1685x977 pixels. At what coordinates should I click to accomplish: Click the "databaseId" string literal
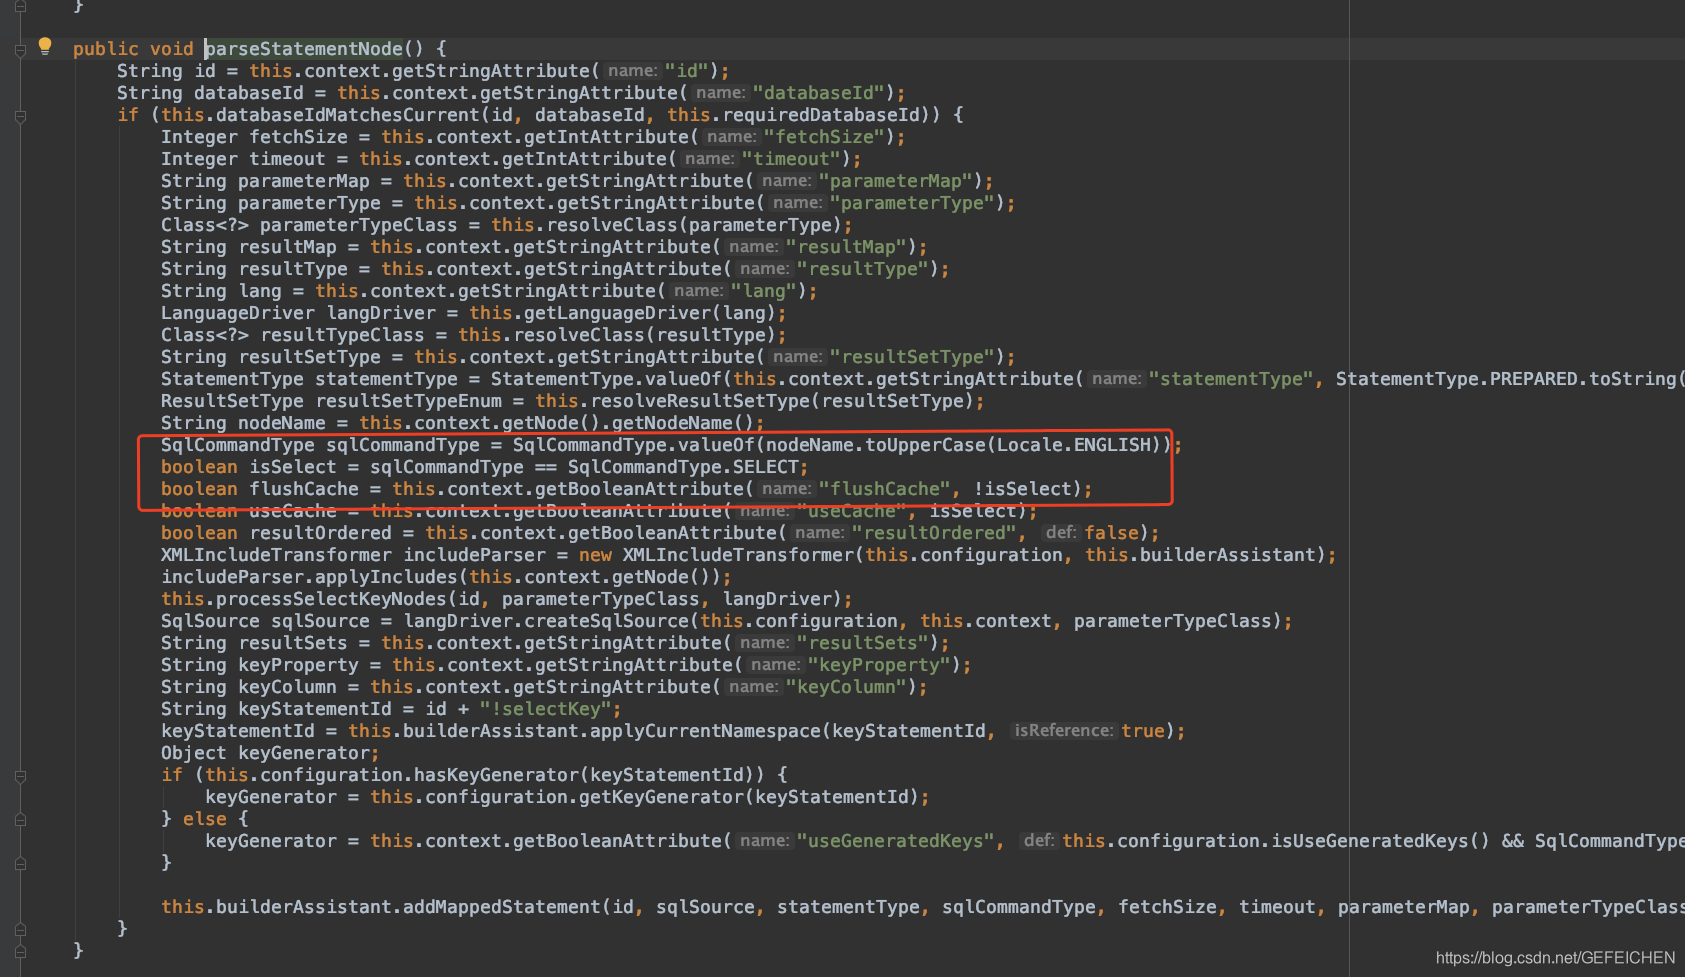[x=819, y=93]
